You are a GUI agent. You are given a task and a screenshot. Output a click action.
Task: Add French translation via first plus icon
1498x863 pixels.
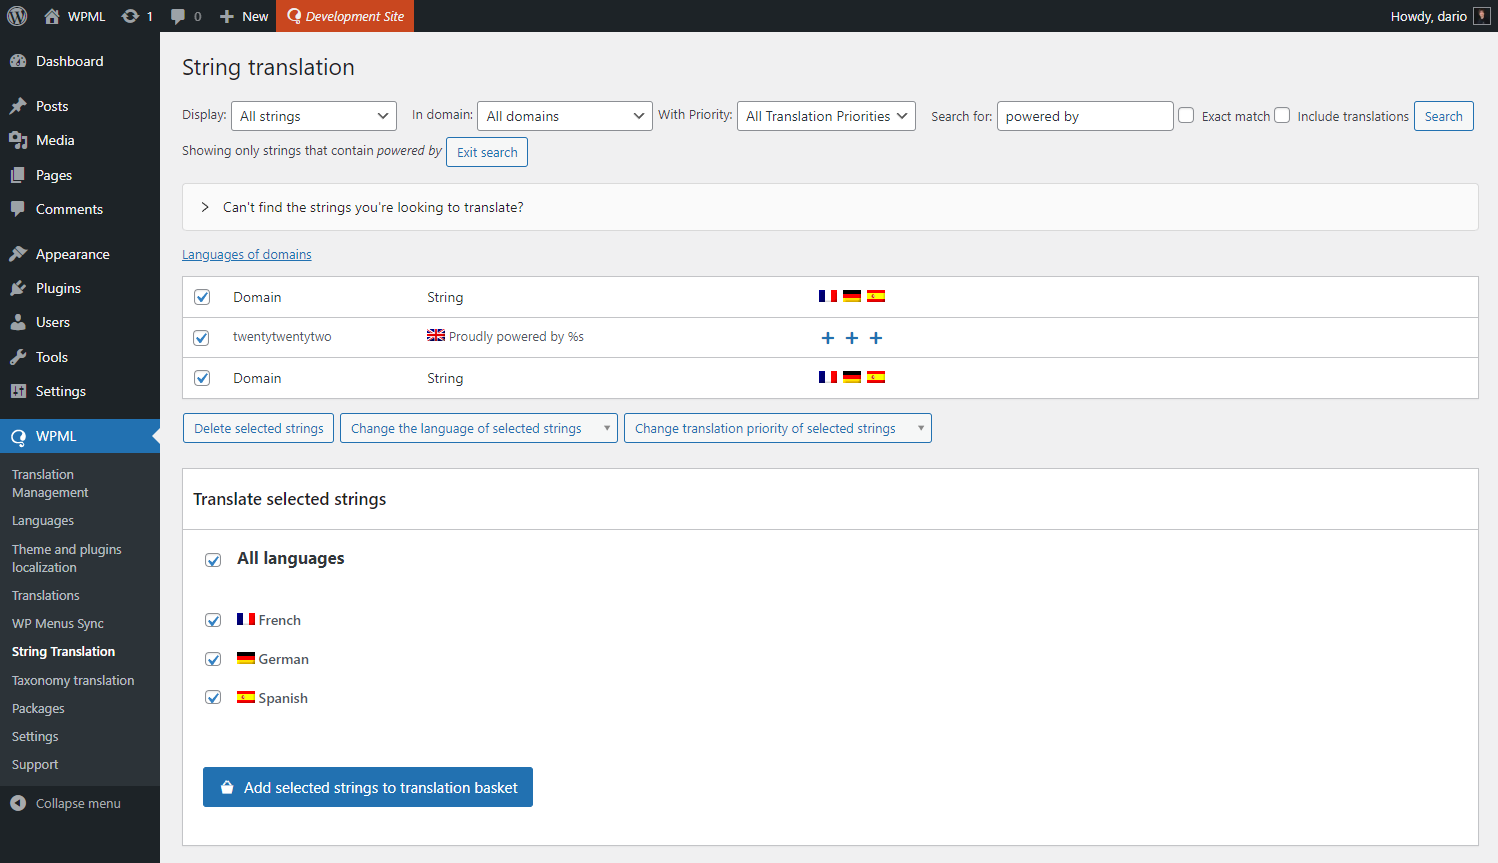pyautogui.click(x=827, y=338)
